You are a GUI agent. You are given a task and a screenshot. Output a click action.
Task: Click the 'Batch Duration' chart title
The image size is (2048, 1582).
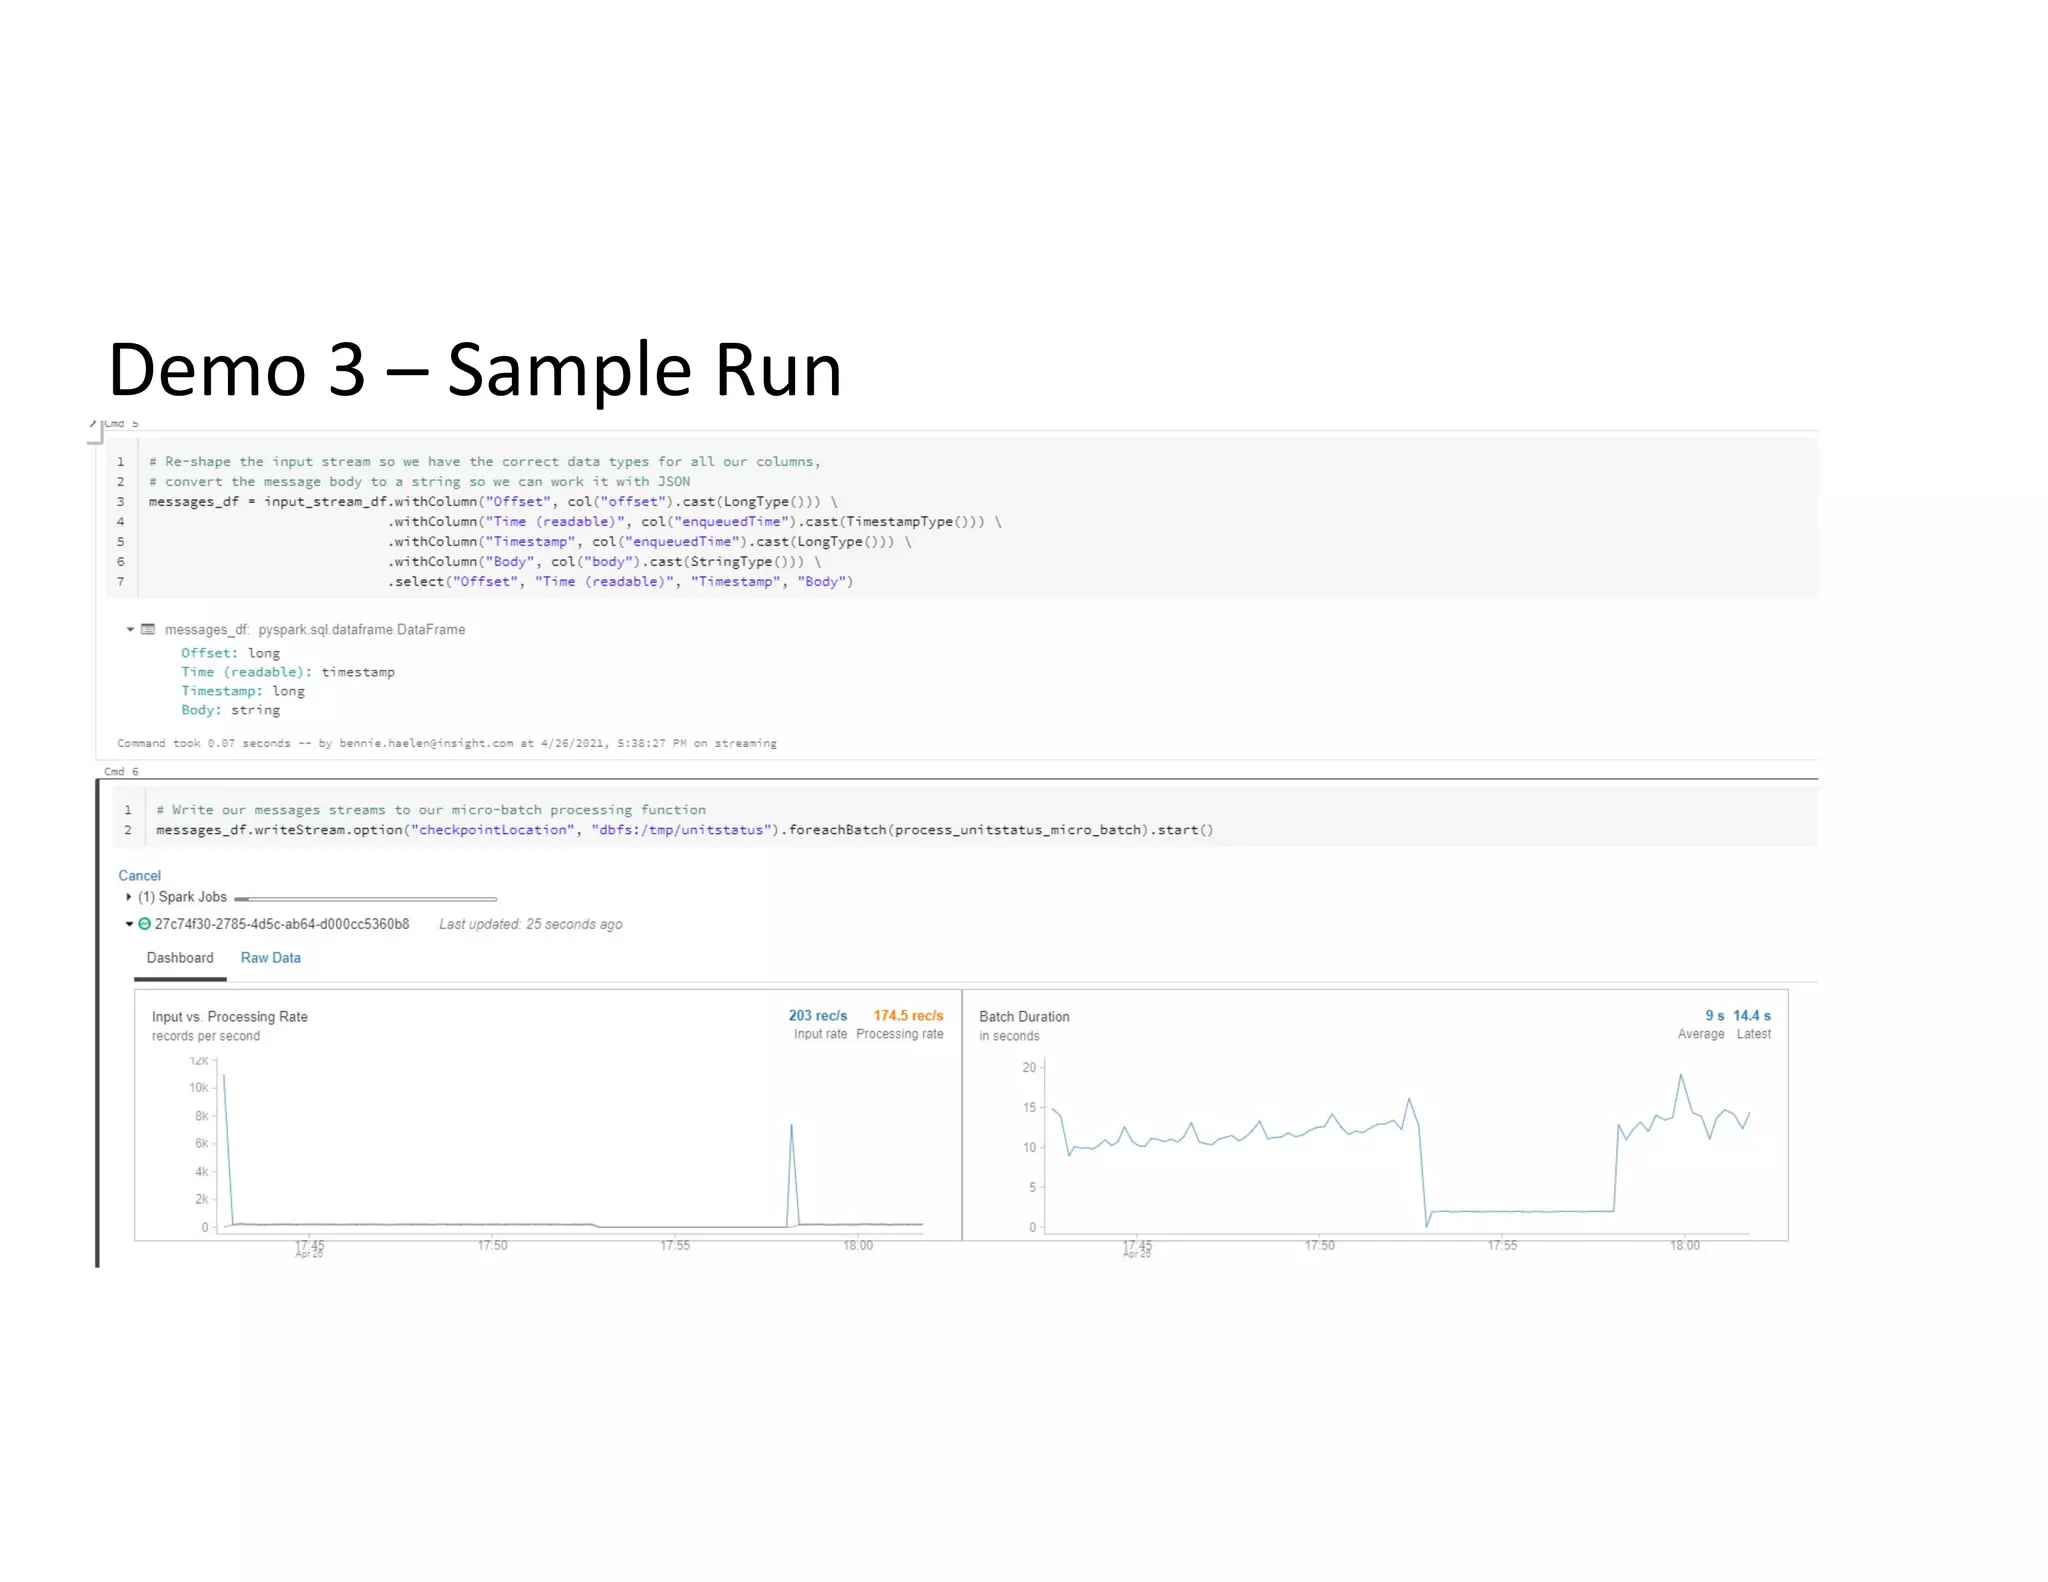pos(1024,1016)
